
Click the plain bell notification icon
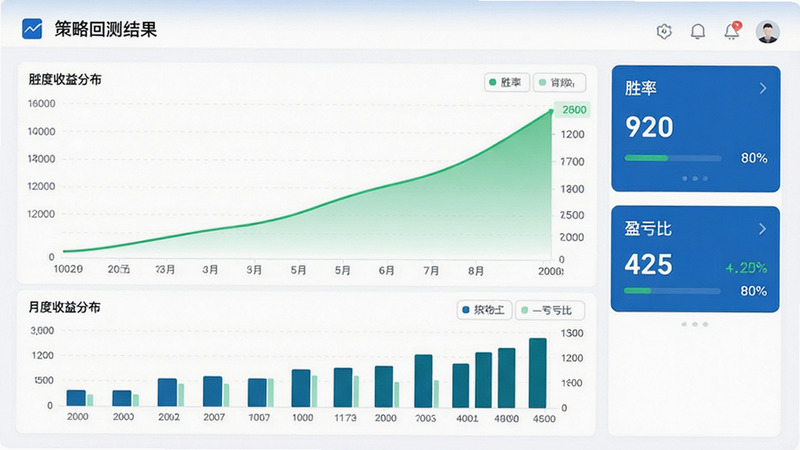click(x=697, y=32)
